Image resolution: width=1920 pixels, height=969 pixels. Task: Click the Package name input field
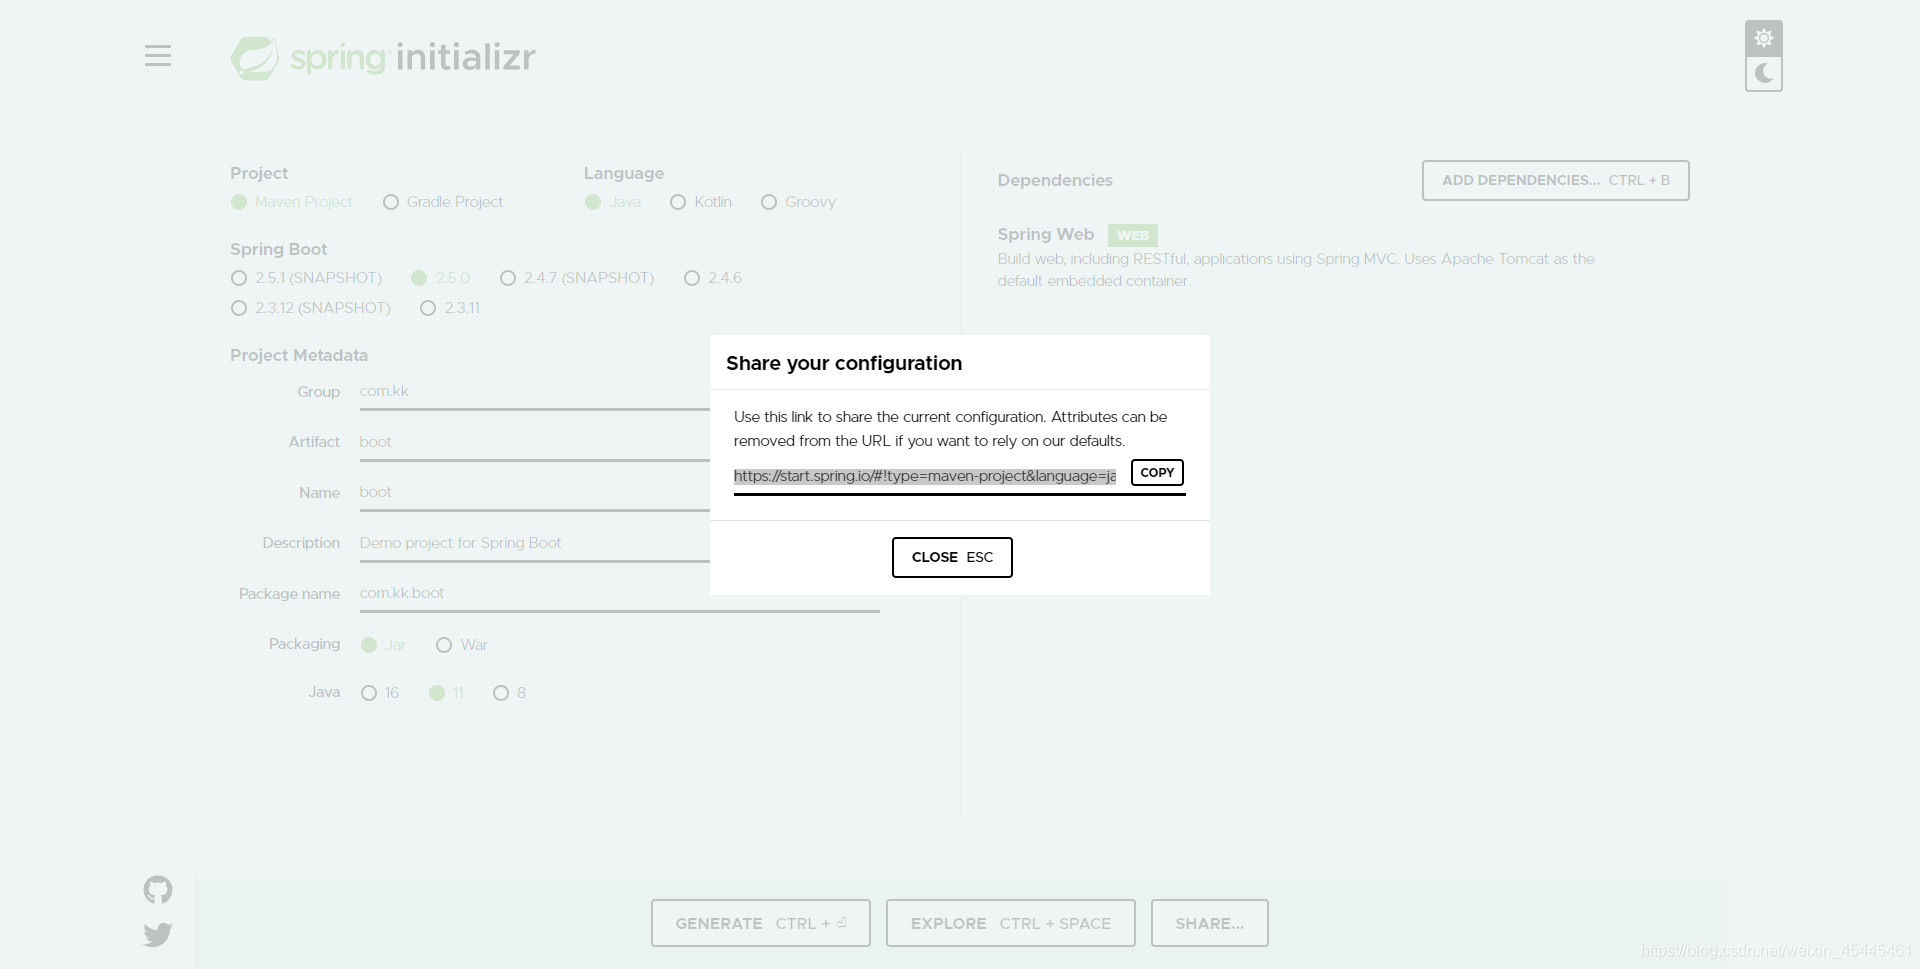point(620,593)
